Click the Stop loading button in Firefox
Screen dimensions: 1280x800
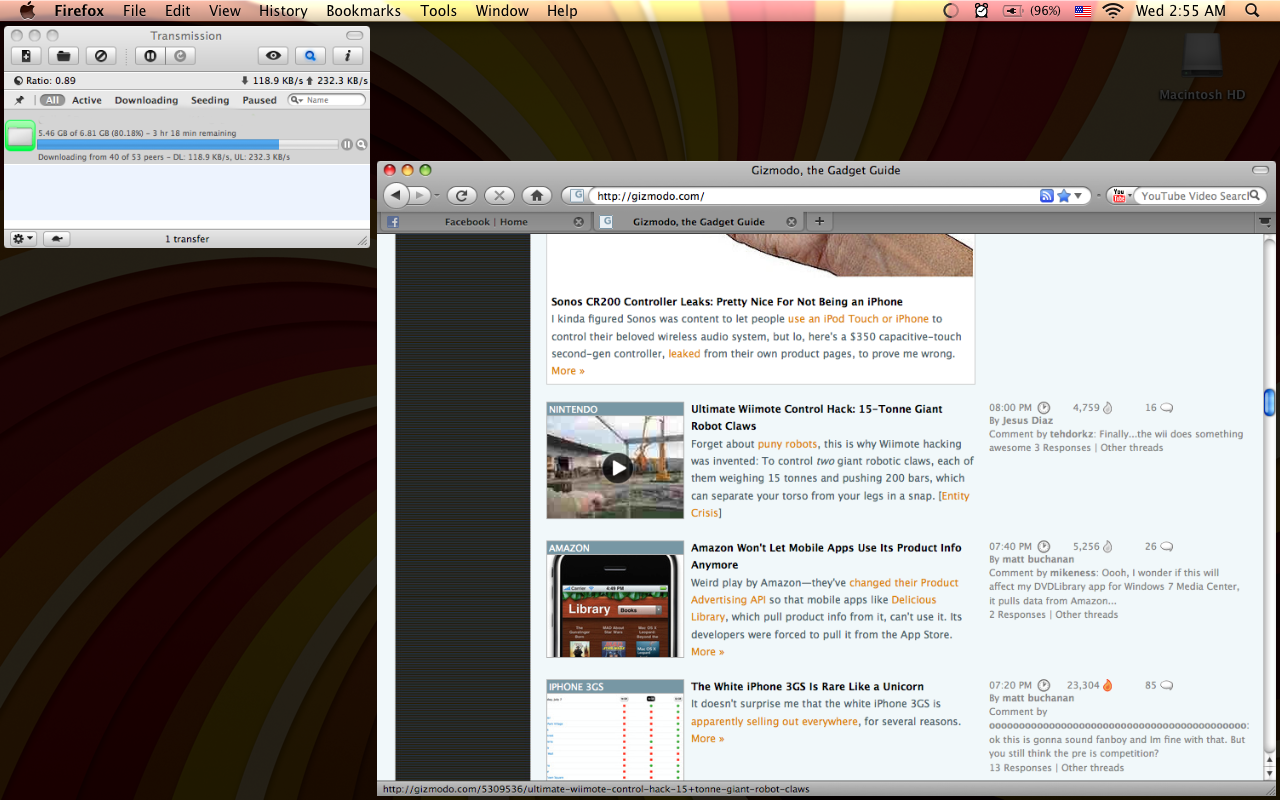coord(499,195)
